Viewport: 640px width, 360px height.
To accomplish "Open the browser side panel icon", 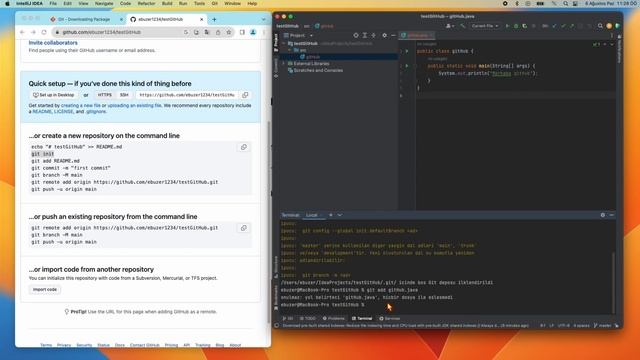I will pos(242,32).
